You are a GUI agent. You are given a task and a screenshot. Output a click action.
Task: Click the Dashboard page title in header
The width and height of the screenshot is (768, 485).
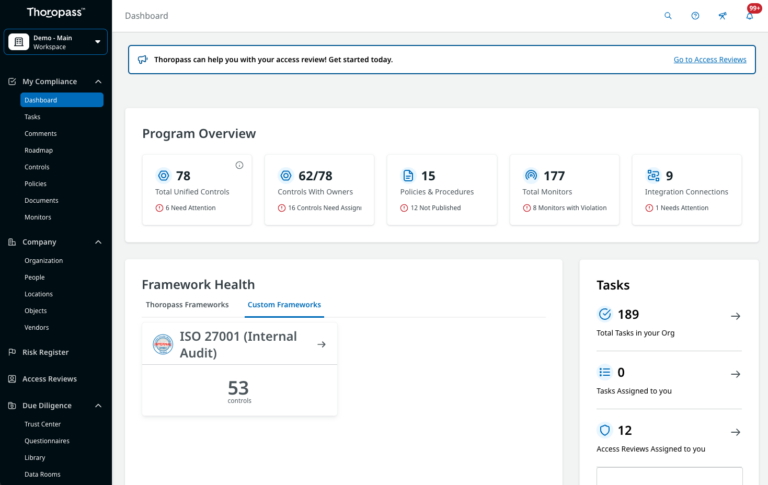pos(146,16)
